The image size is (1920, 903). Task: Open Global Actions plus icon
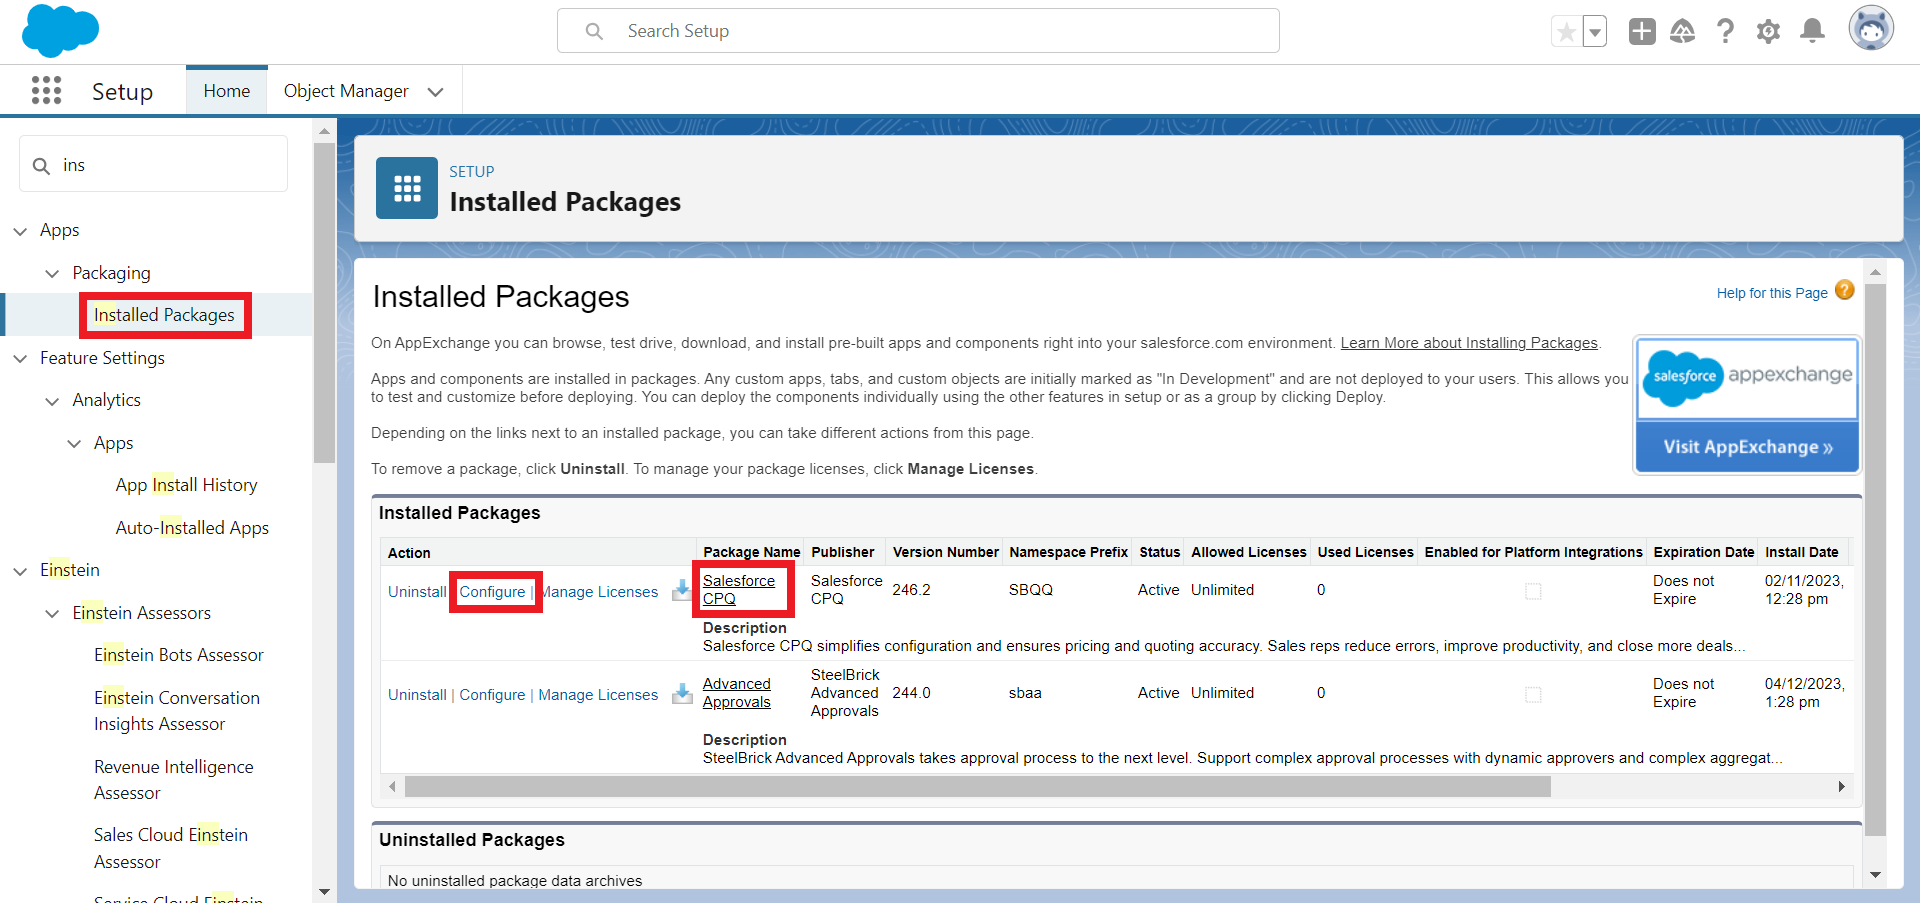click(1642, 31)
